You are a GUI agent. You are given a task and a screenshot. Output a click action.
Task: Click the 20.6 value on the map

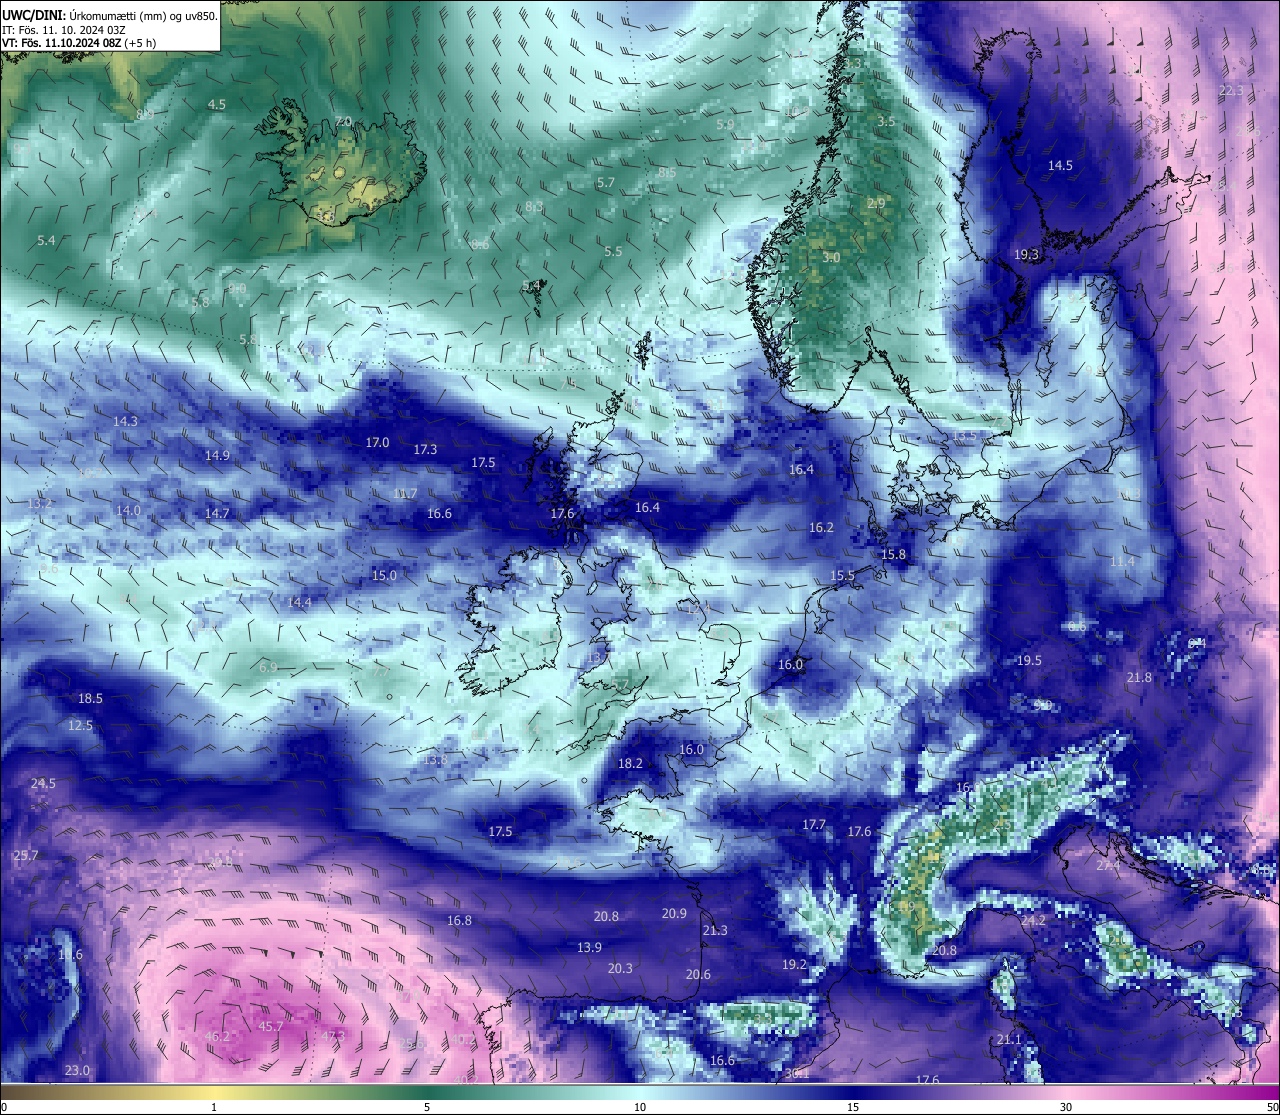click(x=698, y=974)
